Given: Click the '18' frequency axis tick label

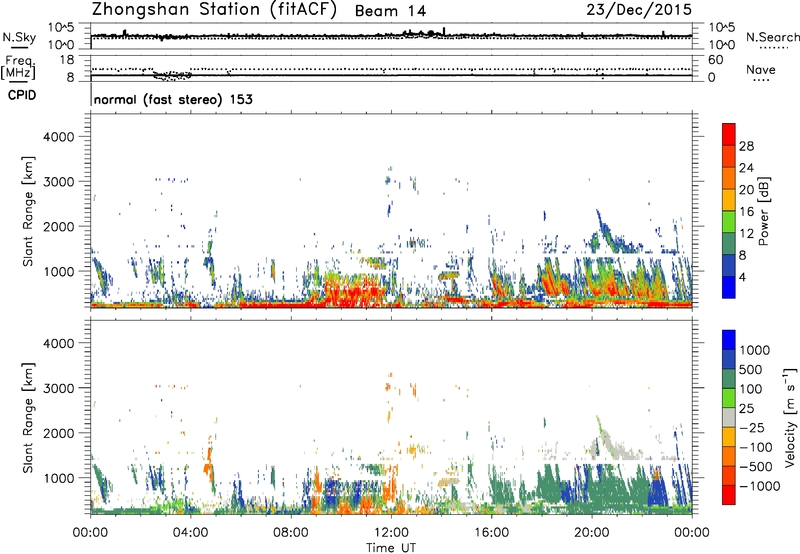Looking at the screenshot, I should point(67,60).
